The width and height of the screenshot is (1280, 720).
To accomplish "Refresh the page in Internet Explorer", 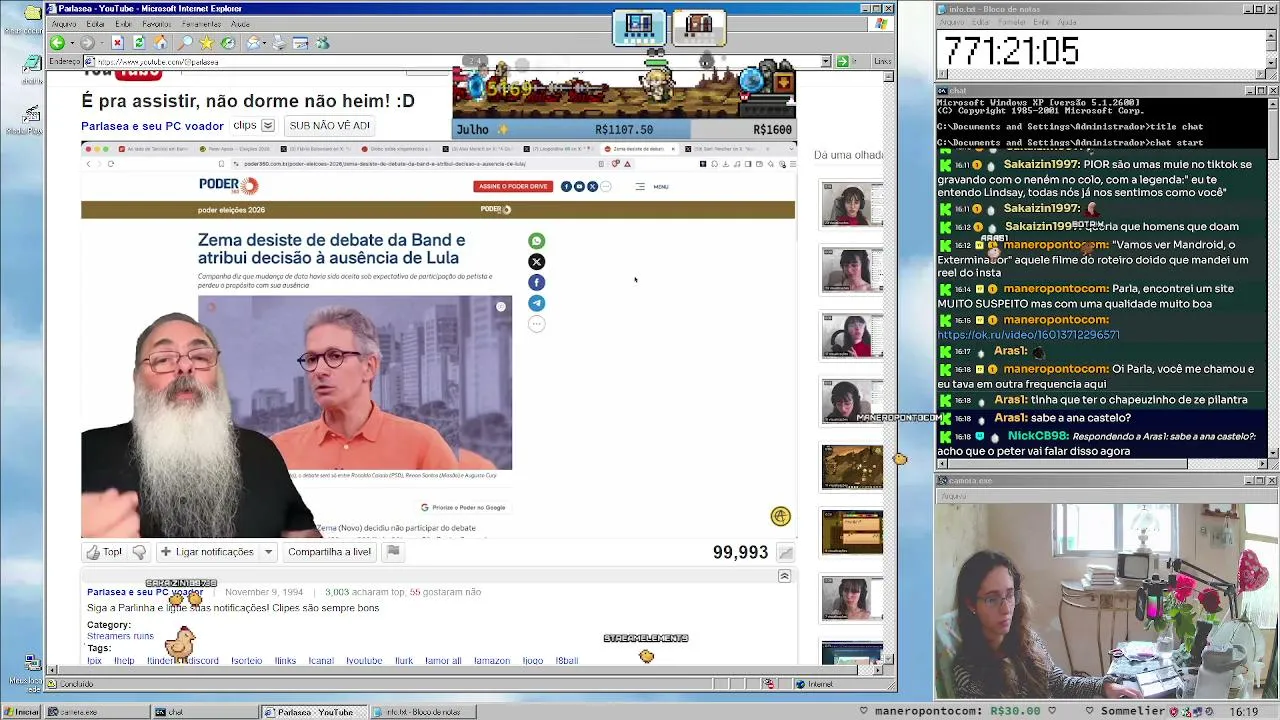I will (x=139, y=43).
